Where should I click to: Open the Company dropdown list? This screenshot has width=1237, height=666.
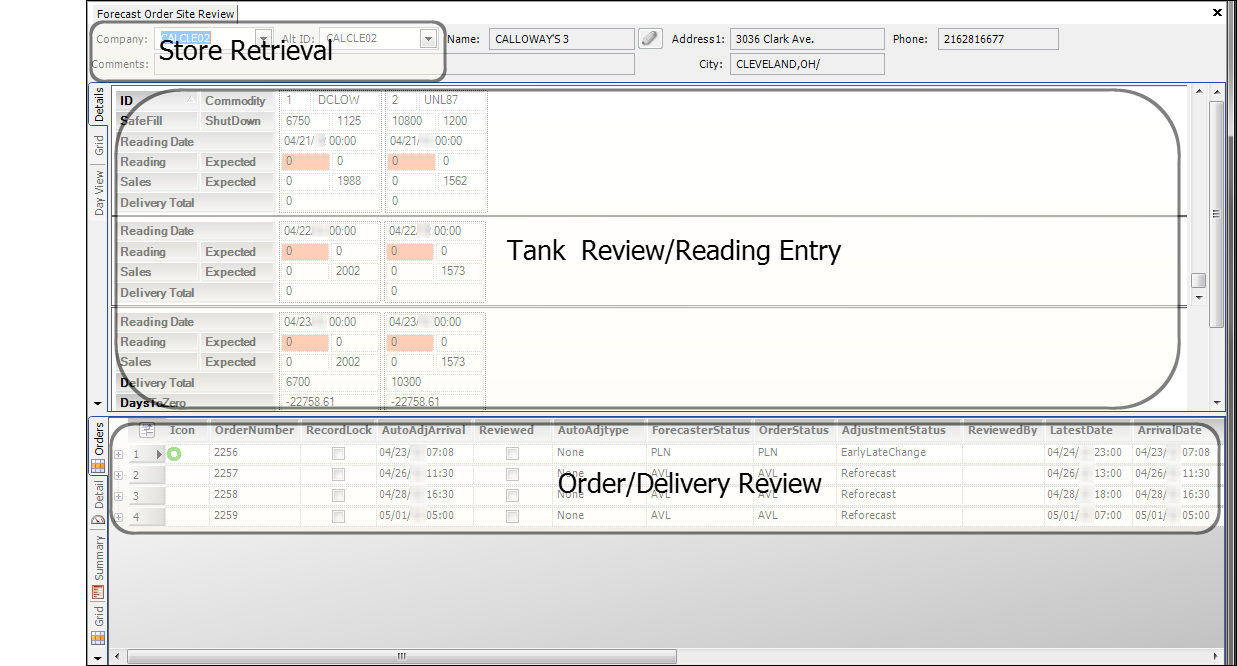pyautogui.click(x=263, y=39)
